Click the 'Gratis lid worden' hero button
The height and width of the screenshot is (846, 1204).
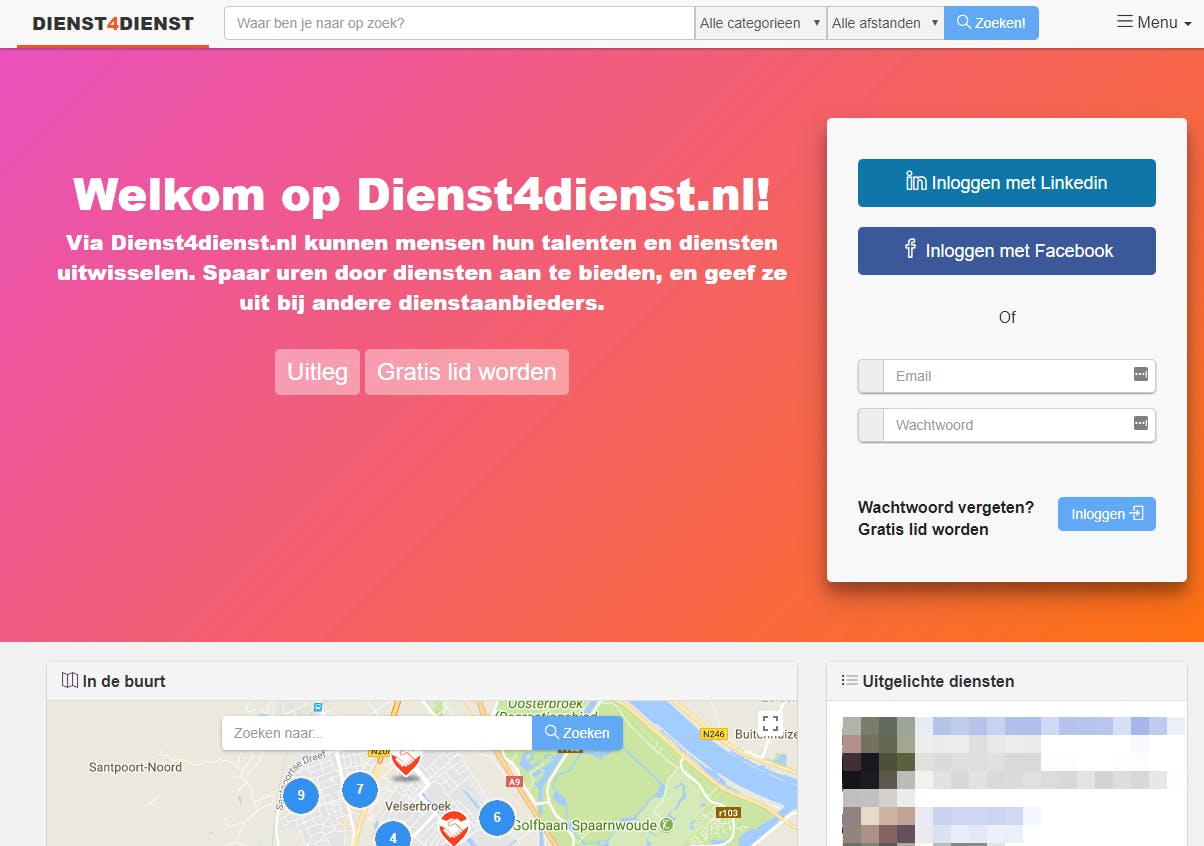tap(467, 372)
